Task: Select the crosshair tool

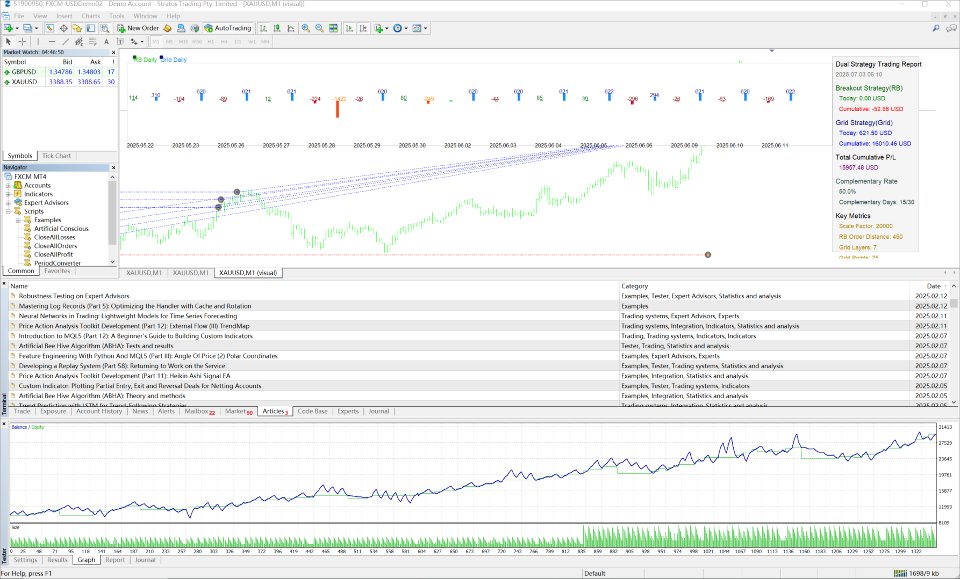Action: click(24, 42)
